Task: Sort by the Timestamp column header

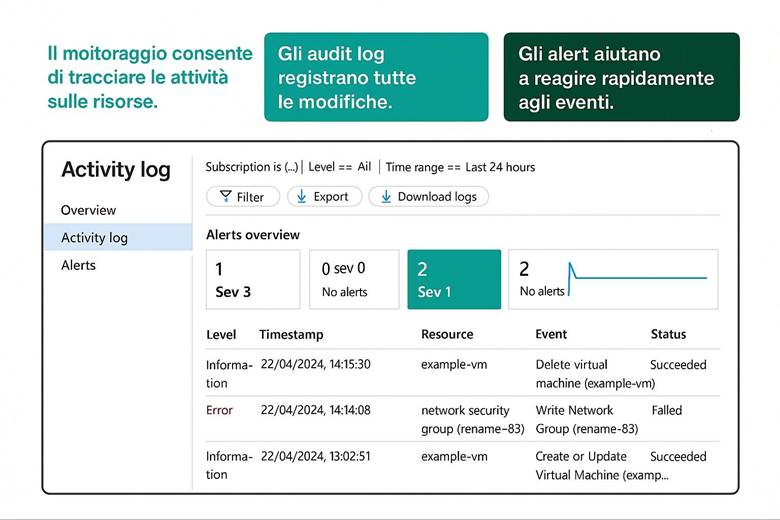Action: tap(291, 334)
